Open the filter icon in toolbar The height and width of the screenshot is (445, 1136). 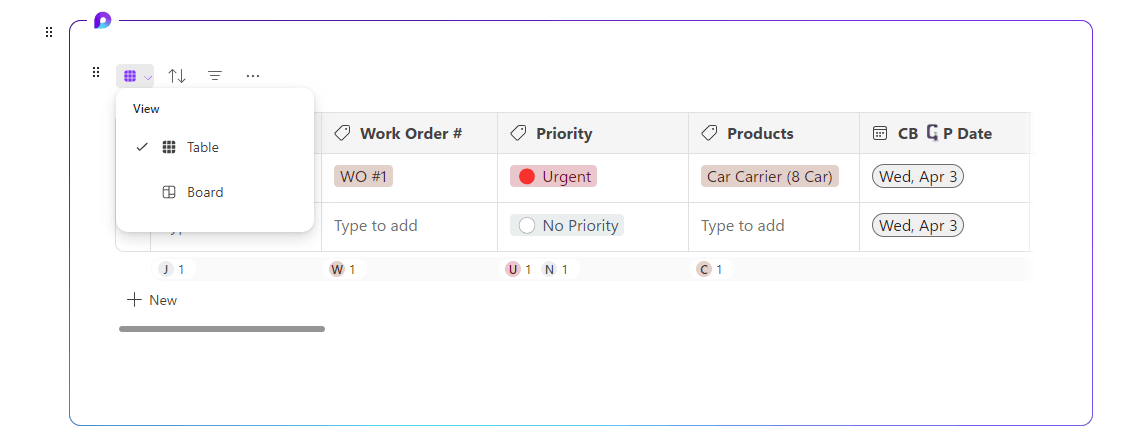[x=215, y=76]
